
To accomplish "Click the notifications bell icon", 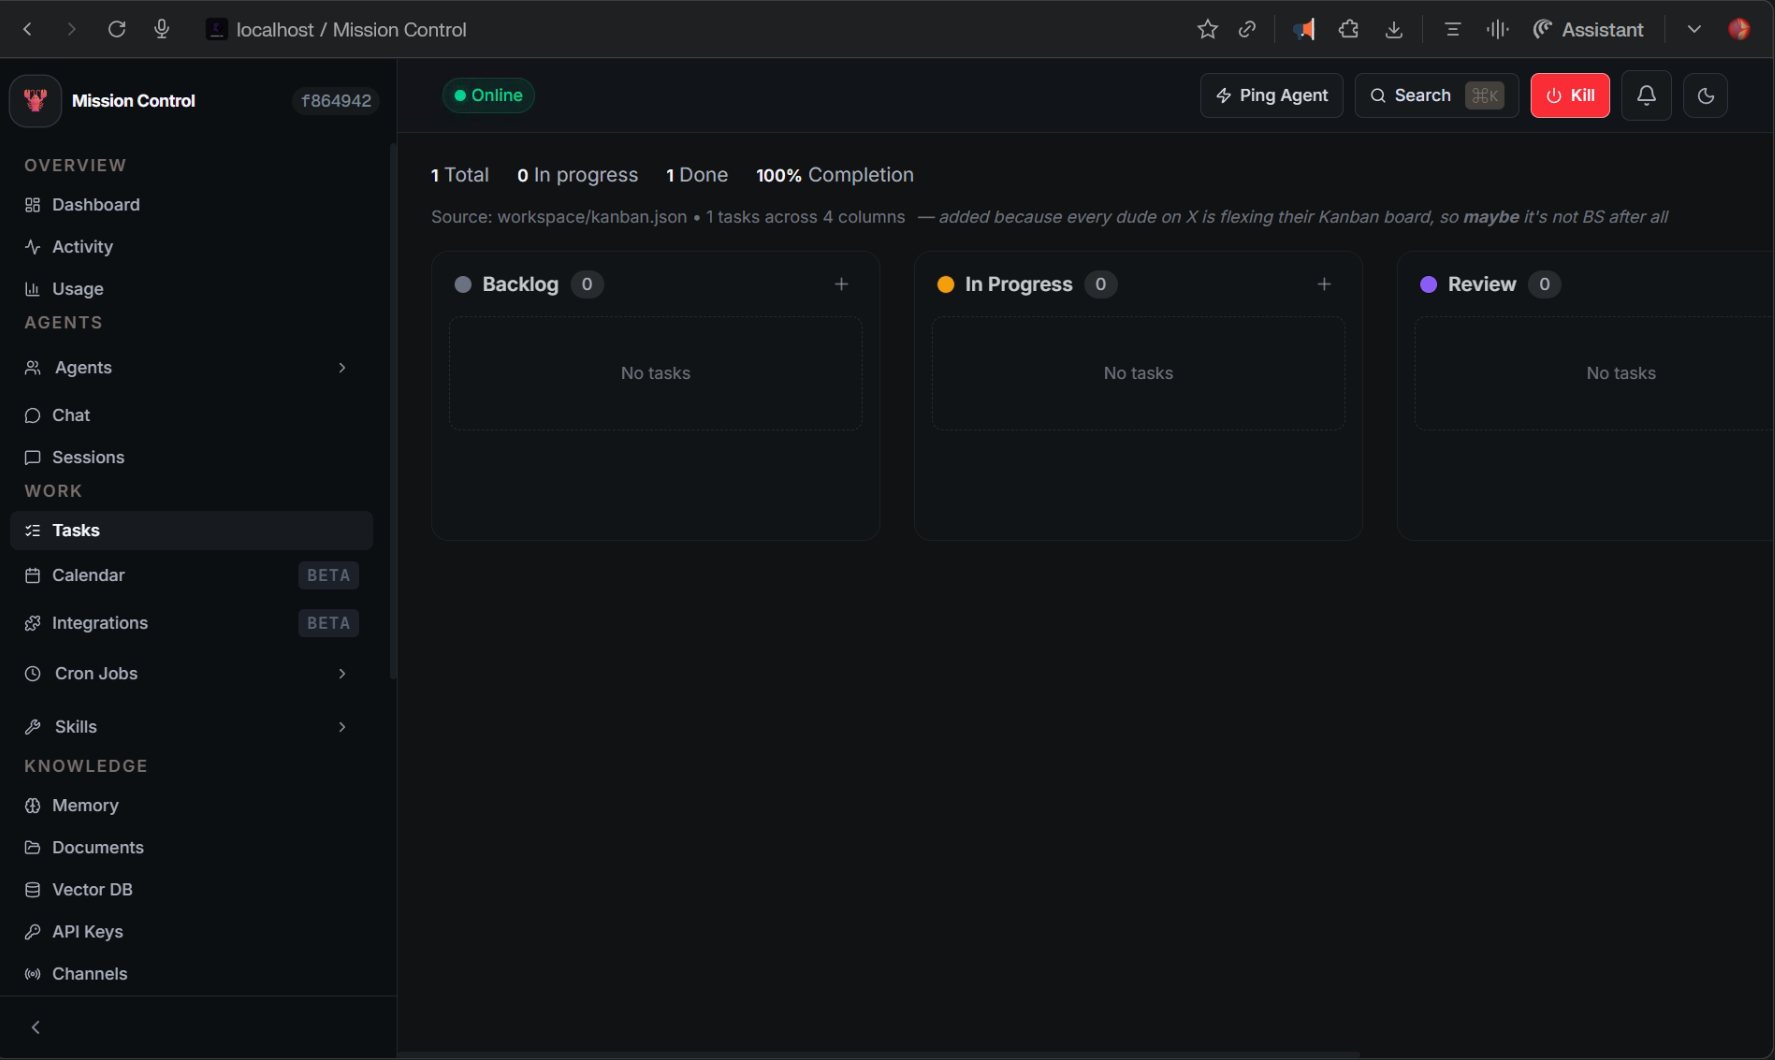I will click(1646, 96).
